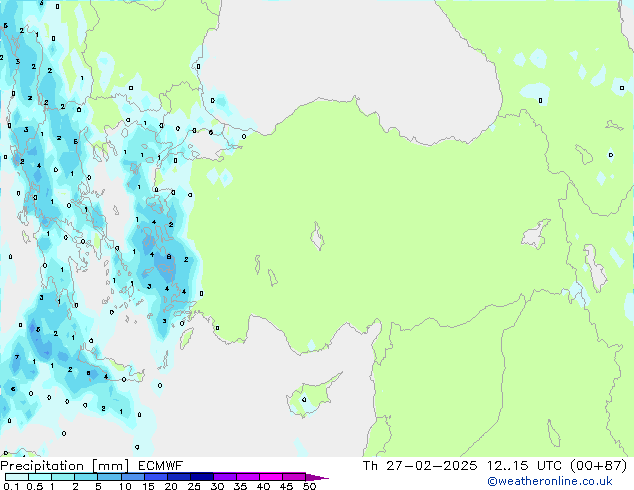634x490 pixels.
Task: Click the 30–35 mm purple legend swatch
Action: point(224,477)
